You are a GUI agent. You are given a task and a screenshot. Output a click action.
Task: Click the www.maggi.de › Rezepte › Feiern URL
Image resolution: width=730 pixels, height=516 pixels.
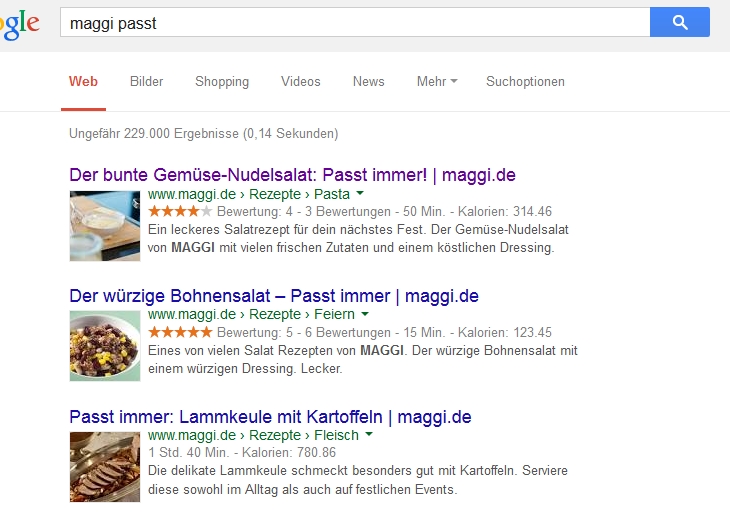[x=251, y=314]
